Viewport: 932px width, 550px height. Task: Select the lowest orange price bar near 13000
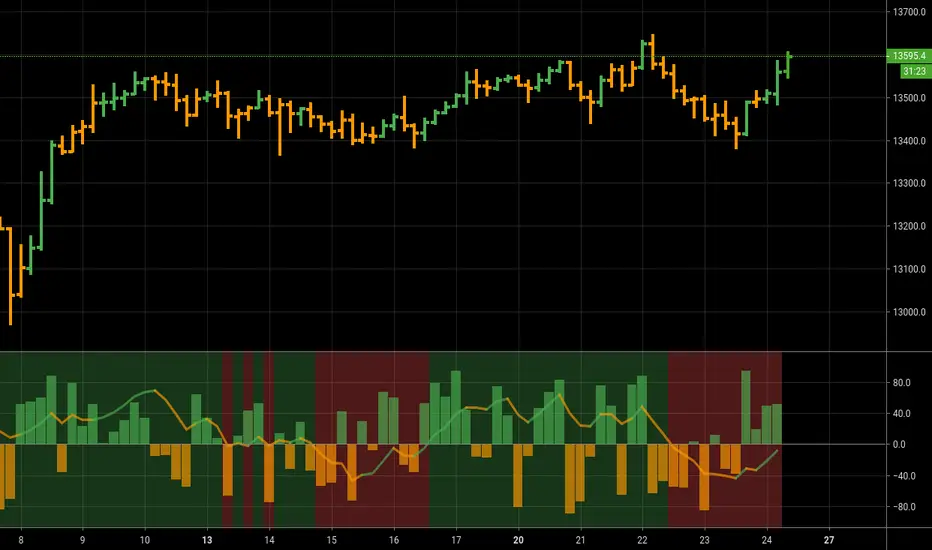coord(10,275)
